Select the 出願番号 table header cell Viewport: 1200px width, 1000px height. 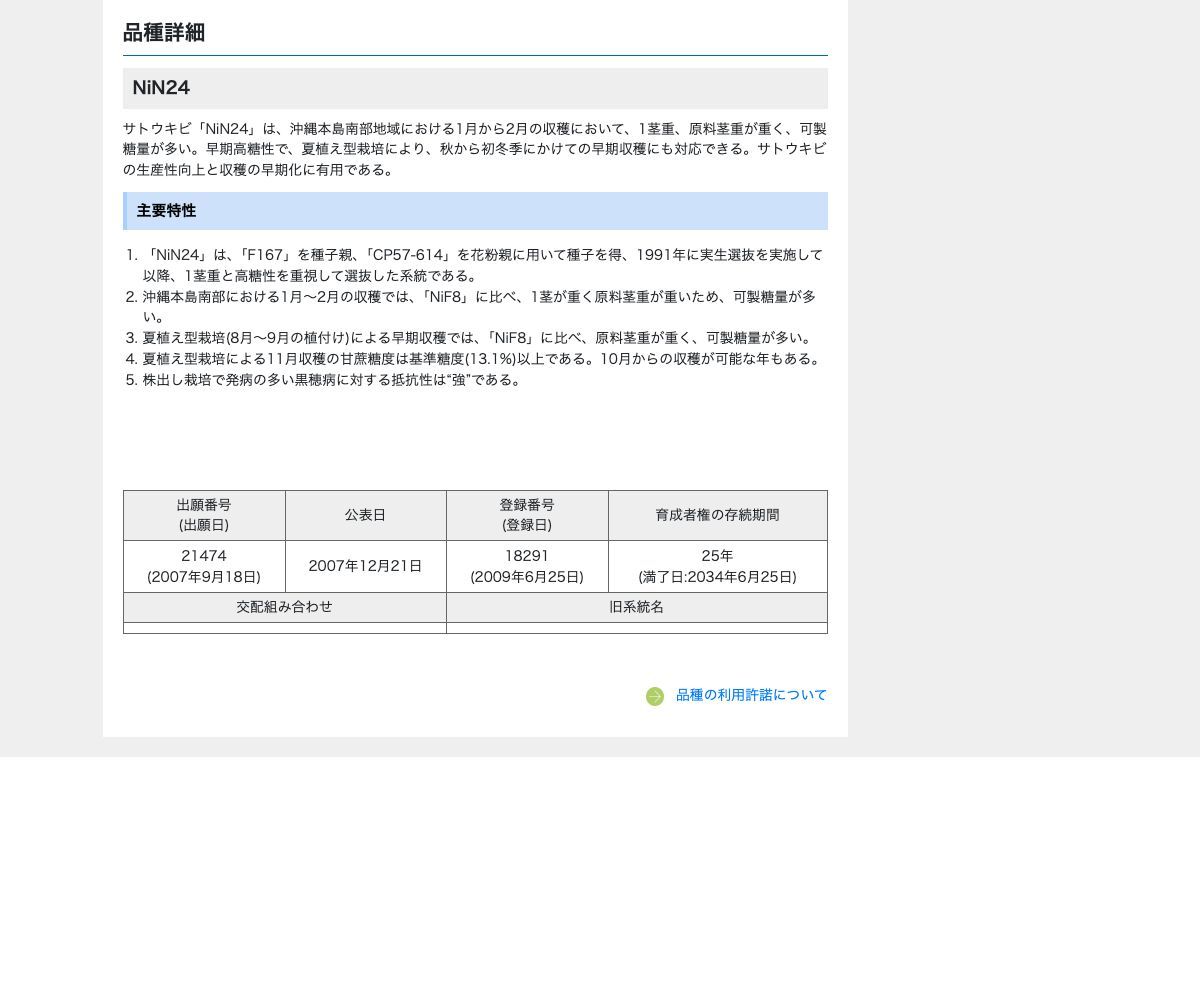204,515
